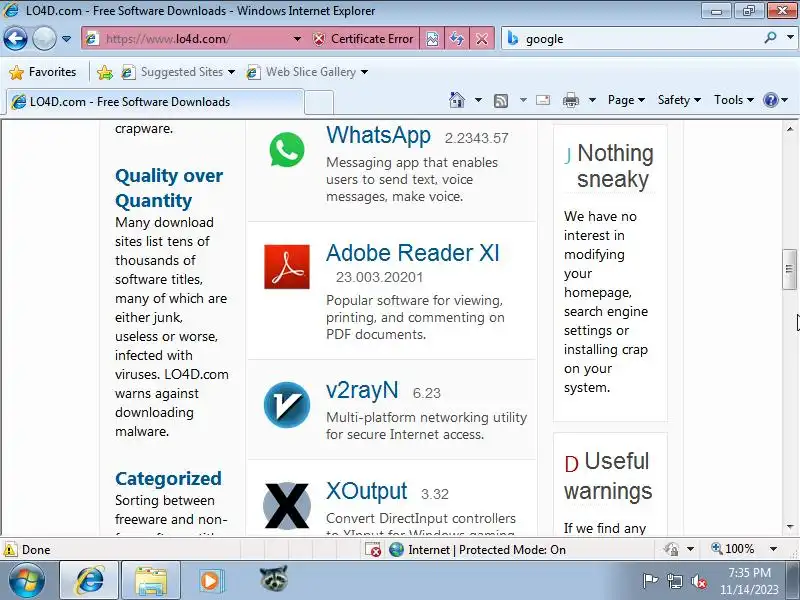800x600 pixels.
Task: Expand the zoom level dropdown arrow
Action: click(x=773, y=549)
